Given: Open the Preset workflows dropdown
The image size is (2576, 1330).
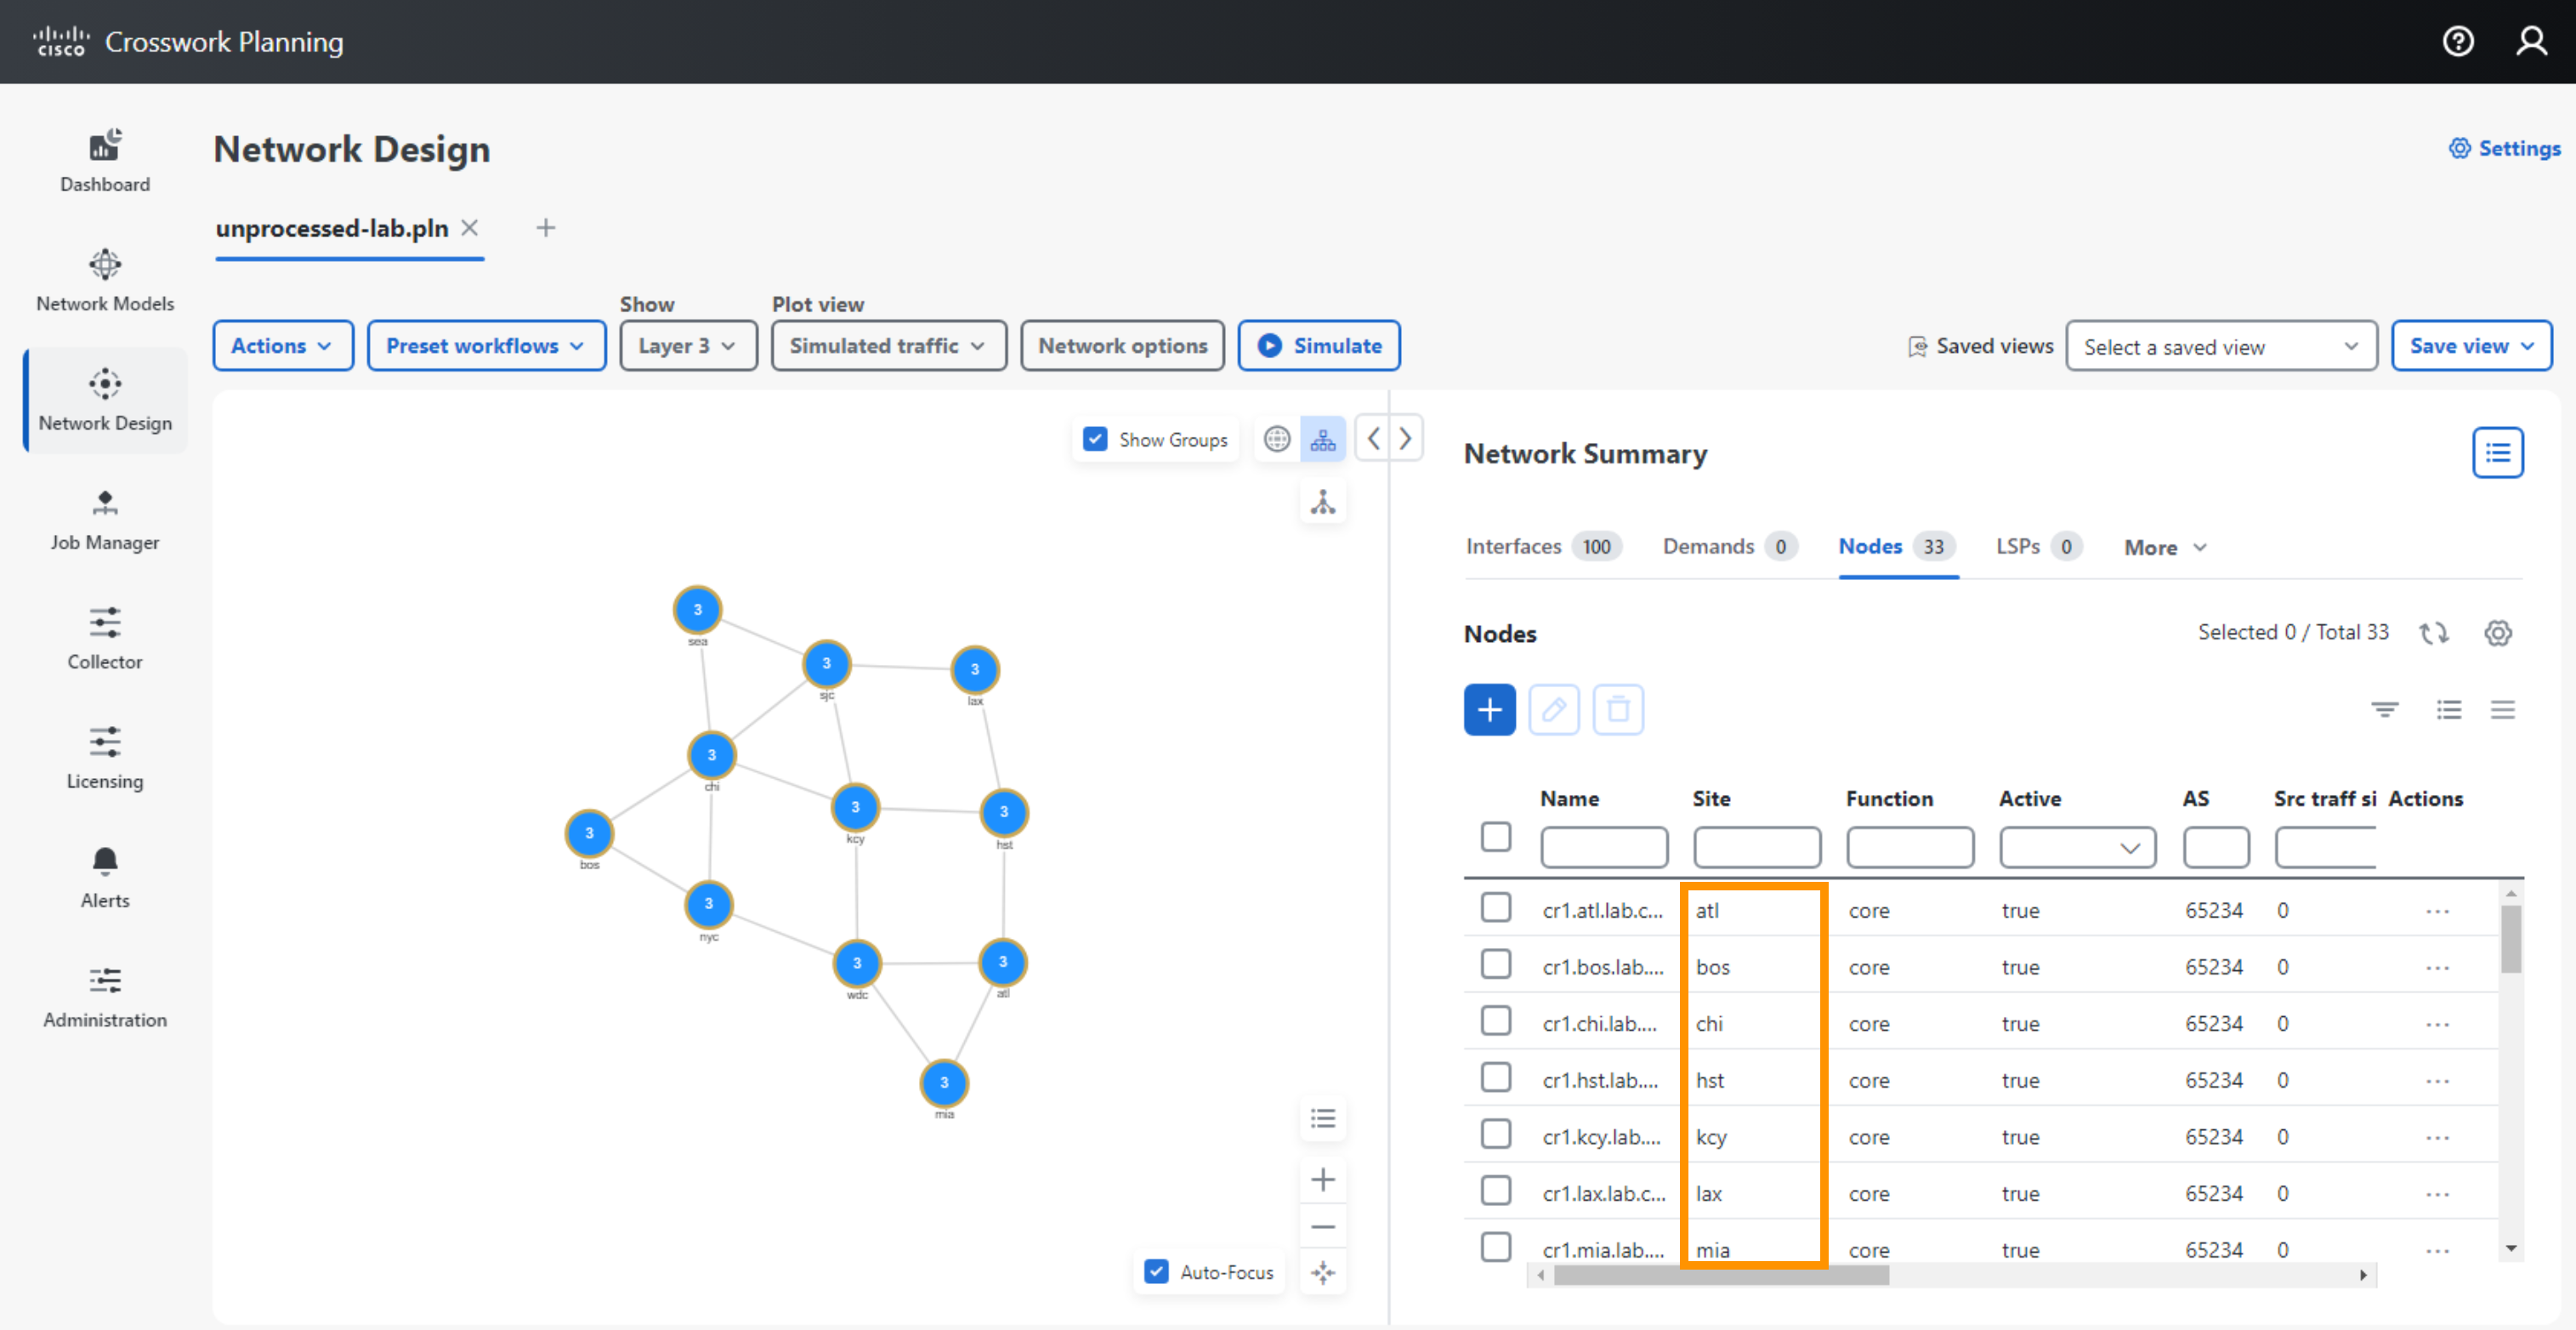Looking at the screenshot, I should click(x=486, y=346).
